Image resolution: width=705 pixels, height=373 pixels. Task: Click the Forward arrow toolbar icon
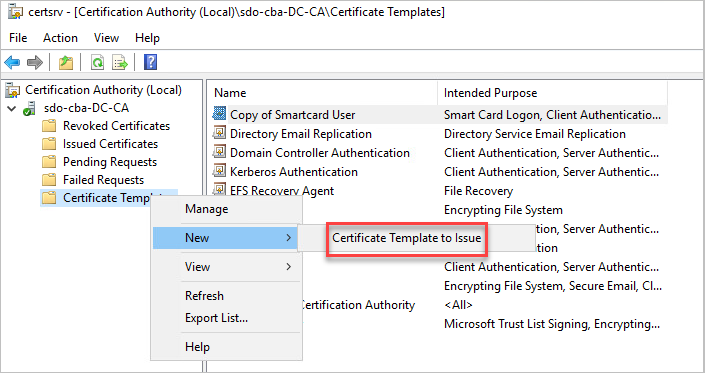click(x=35, y=62)
